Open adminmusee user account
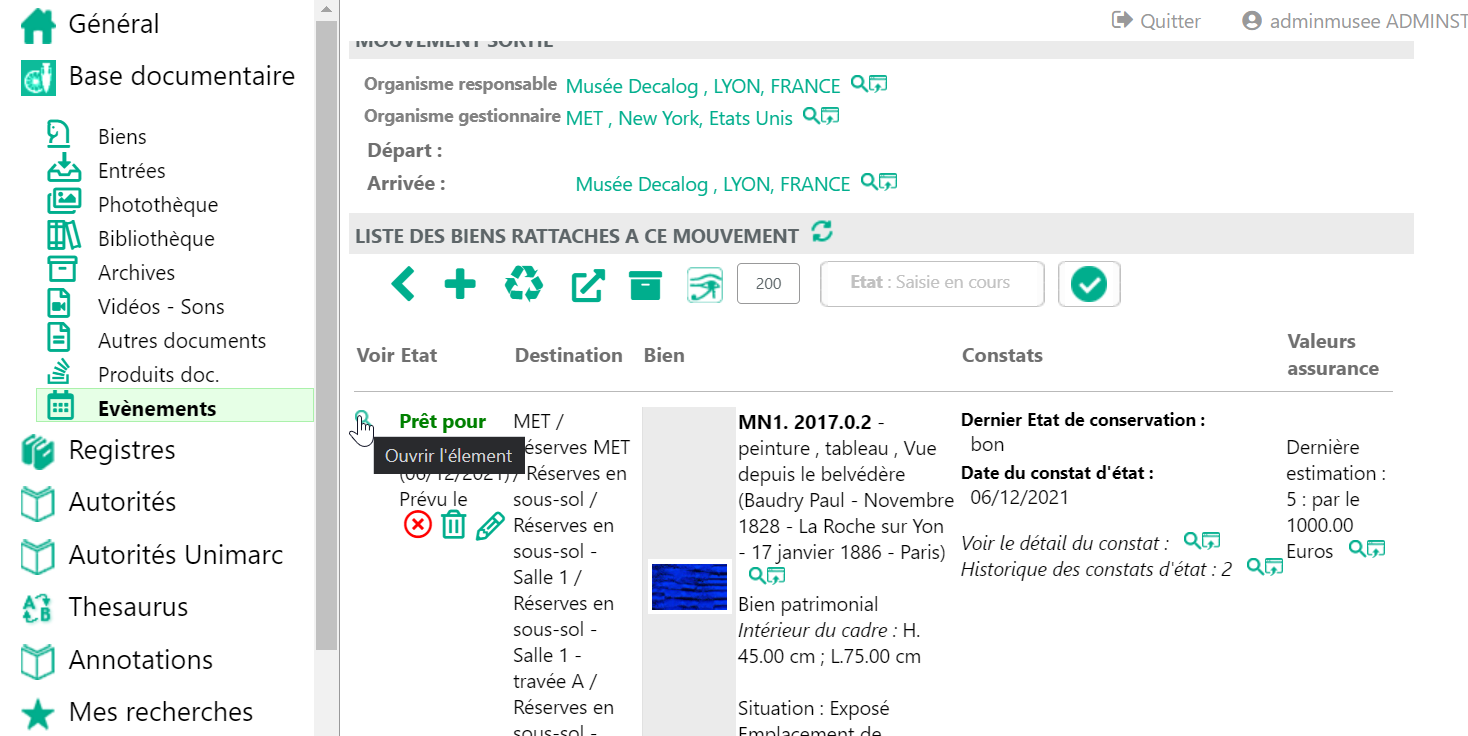 coord(1354,21)
